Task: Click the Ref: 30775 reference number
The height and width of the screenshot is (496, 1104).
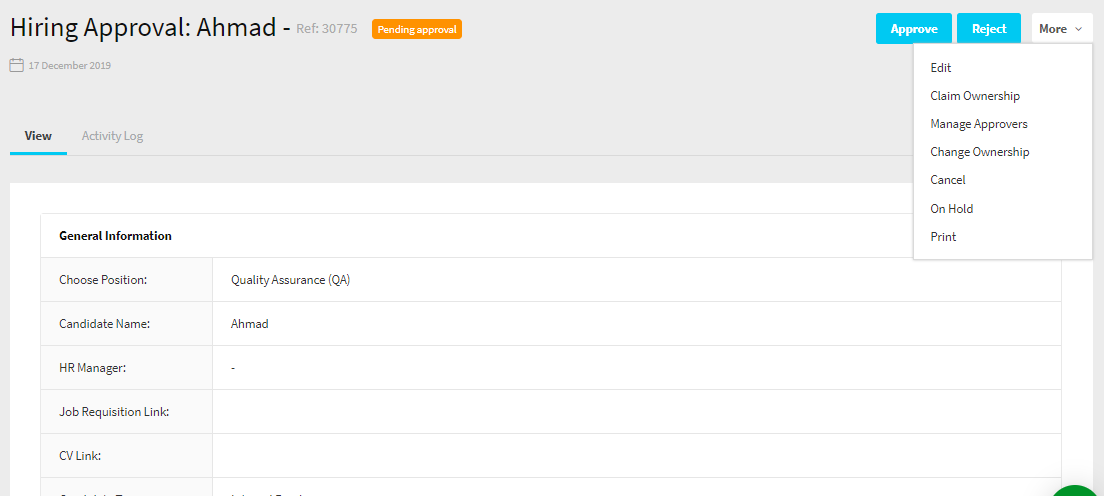Action: 327,29
